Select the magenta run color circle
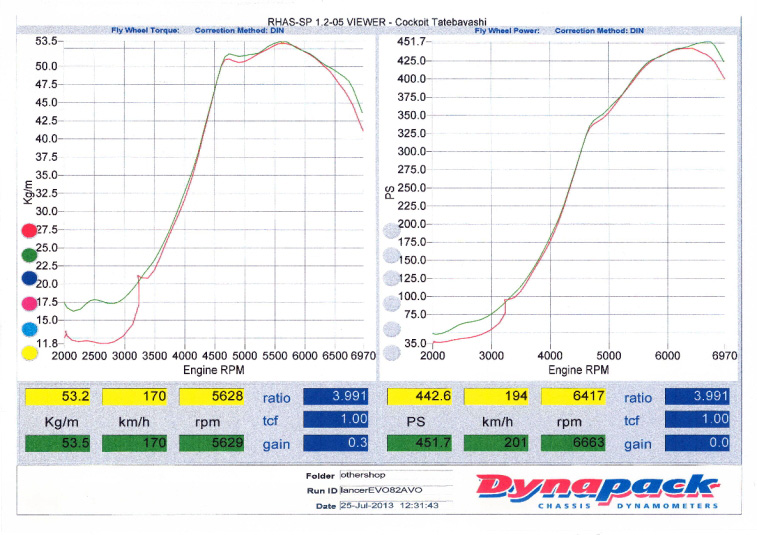The height and width of the screenshot is (535, 757). pos(29,304)
